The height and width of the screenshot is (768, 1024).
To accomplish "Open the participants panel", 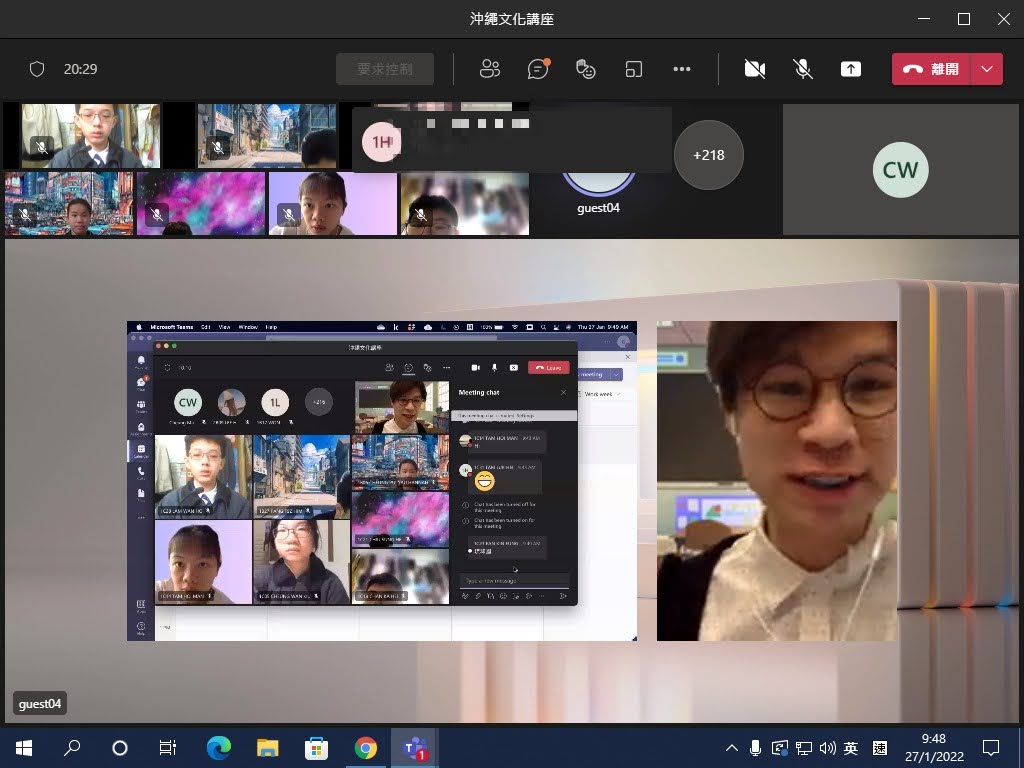I will 490,69.
